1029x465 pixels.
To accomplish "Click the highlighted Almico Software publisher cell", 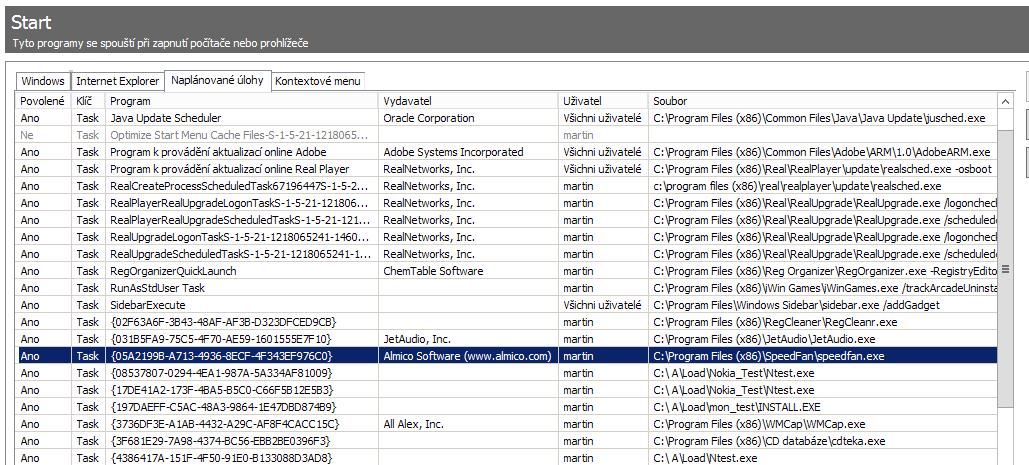I will pyautogui.click(x=467, y=356).
